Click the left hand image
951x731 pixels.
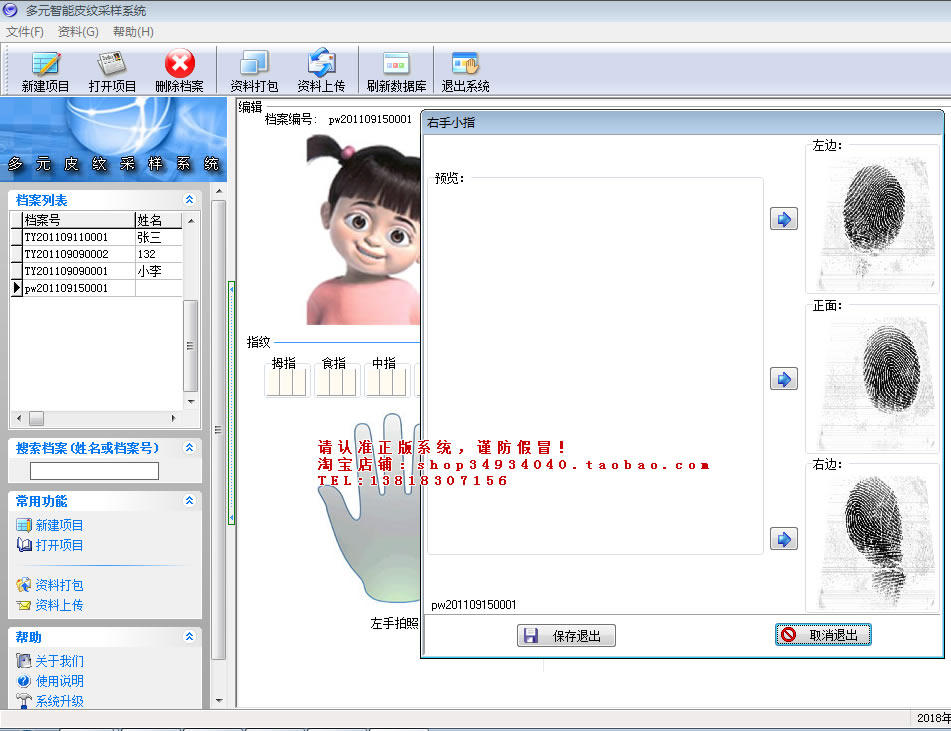(371, 510)
